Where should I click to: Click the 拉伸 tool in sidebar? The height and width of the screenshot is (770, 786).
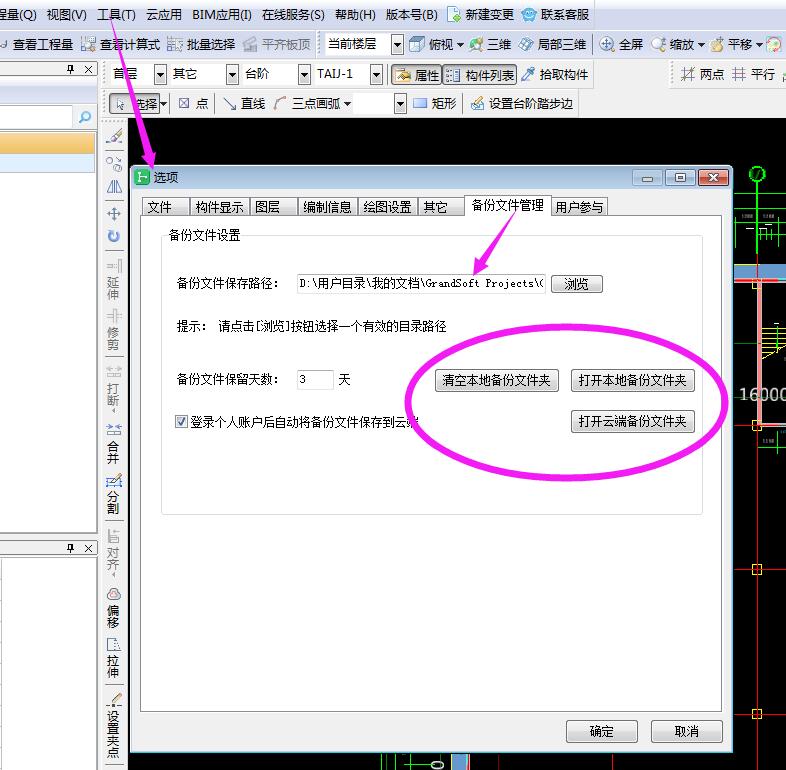coord(114,658)
